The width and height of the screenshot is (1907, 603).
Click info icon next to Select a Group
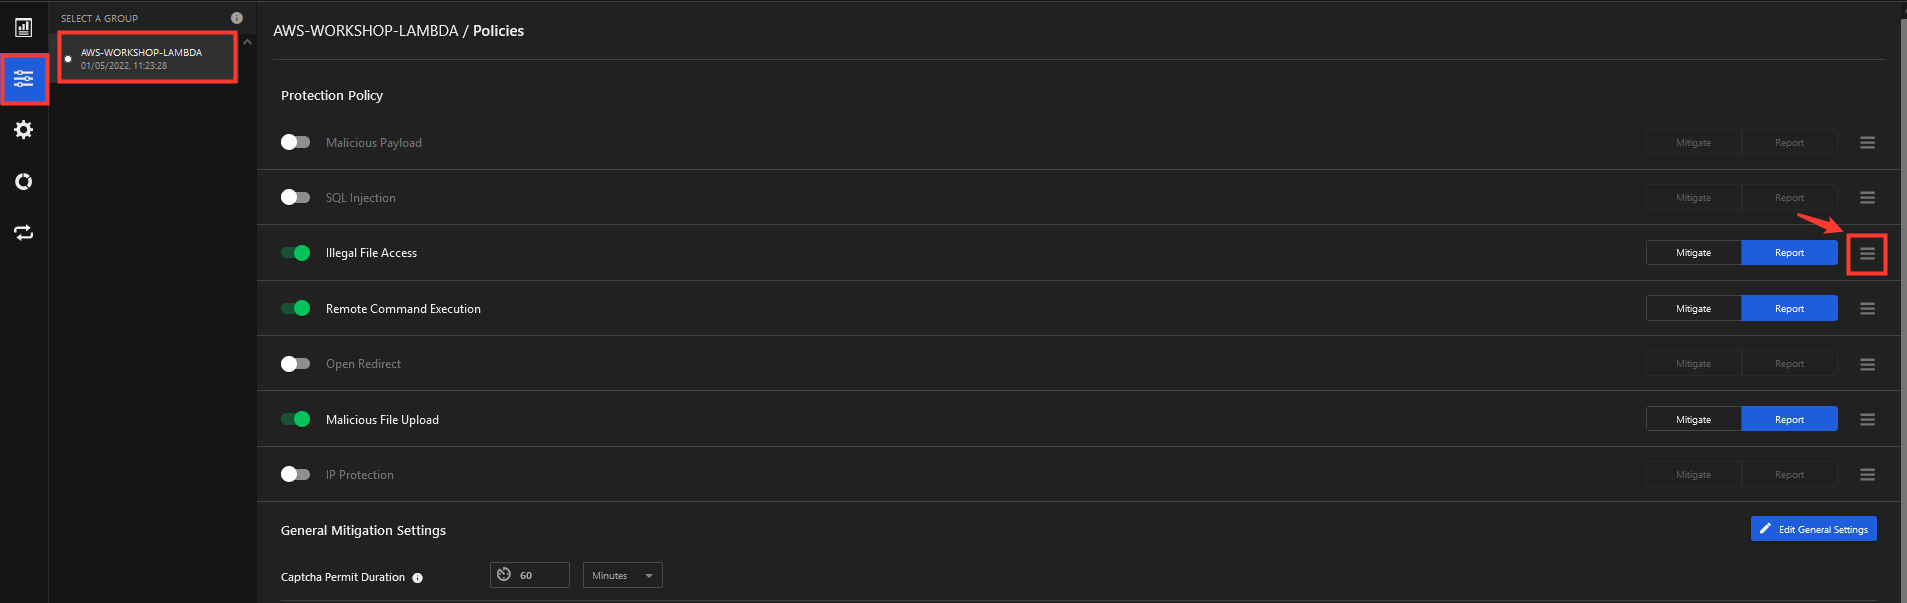(237, 18)
